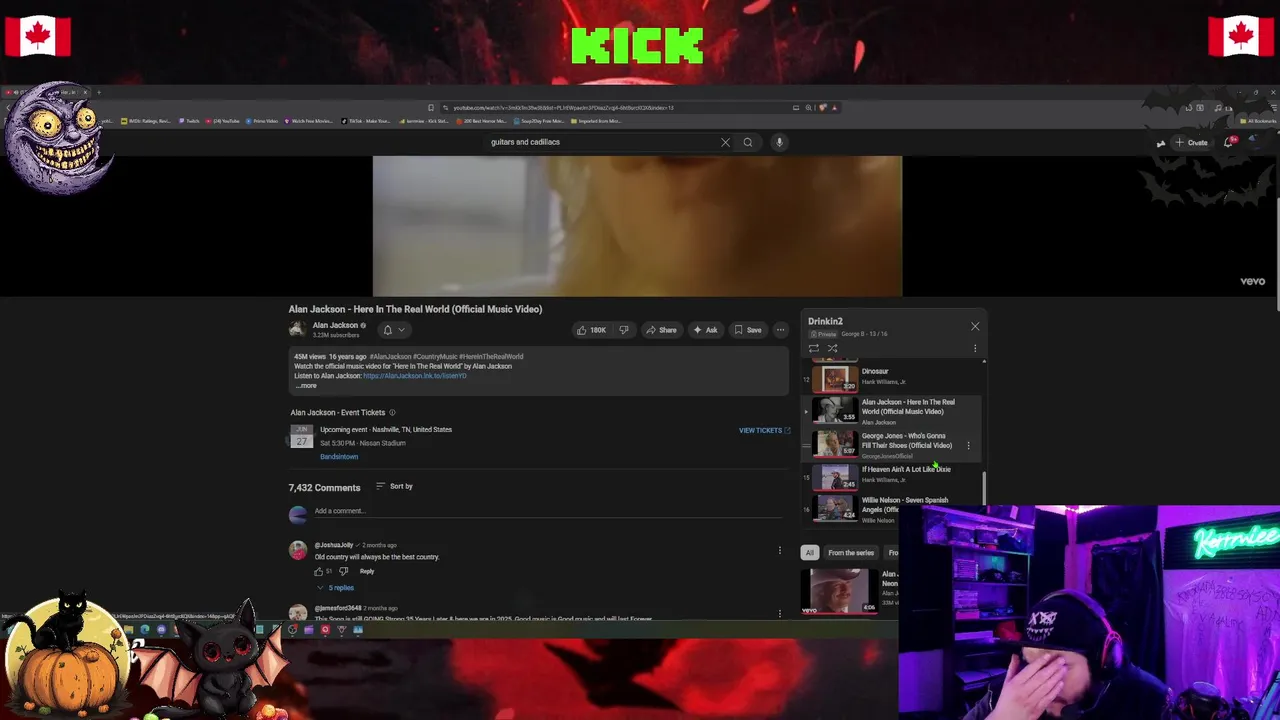Play If Heaven Ain't A Lot Like Dixie

click(x=890, y=476)
